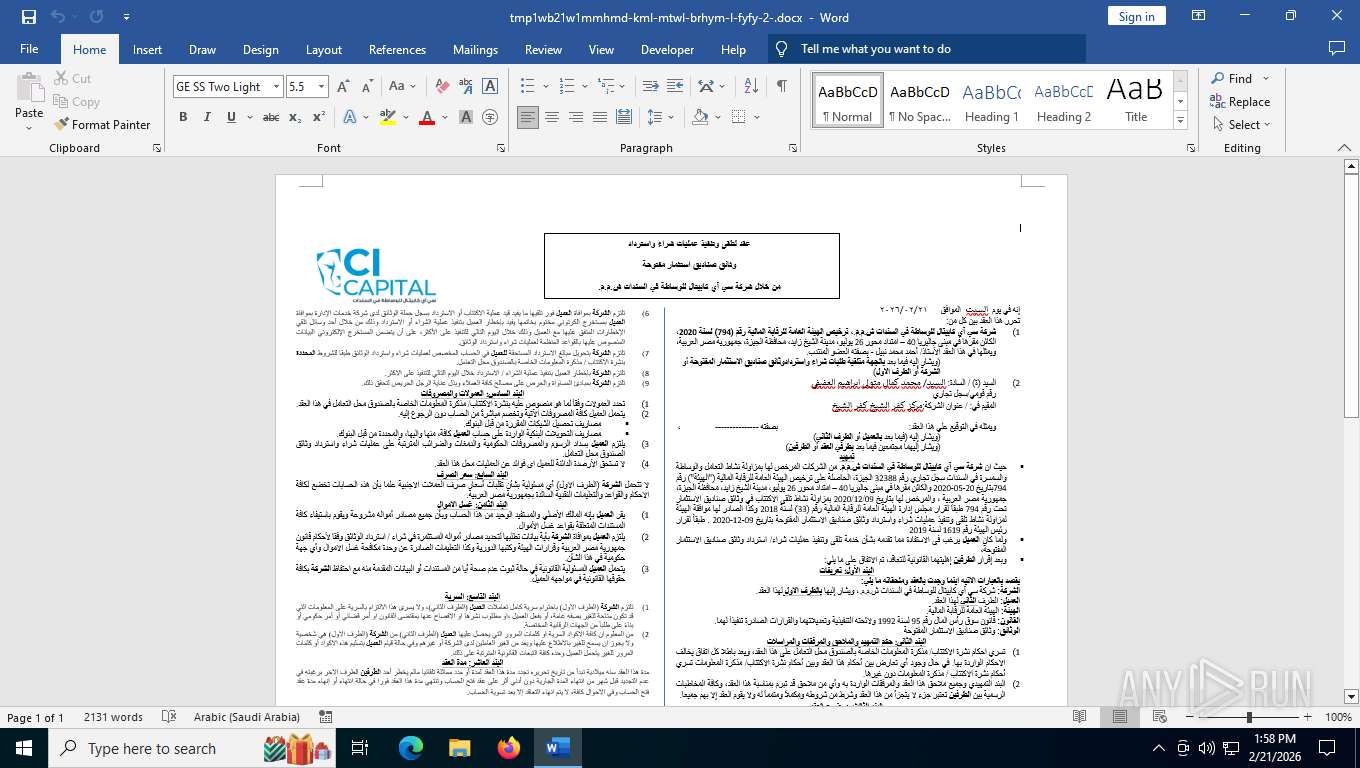Switch to the Insert tab
Viewport: 1360px width, 768px height.
(147, 49)
